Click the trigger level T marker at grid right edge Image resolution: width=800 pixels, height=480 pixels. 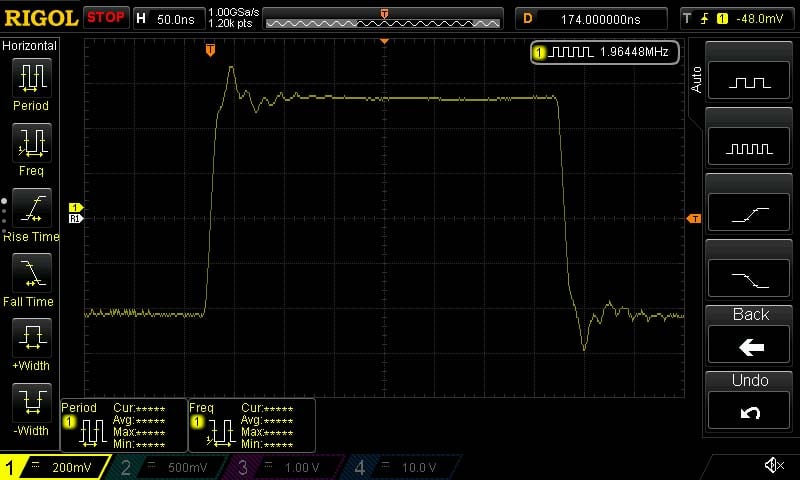tap(694, 218)
